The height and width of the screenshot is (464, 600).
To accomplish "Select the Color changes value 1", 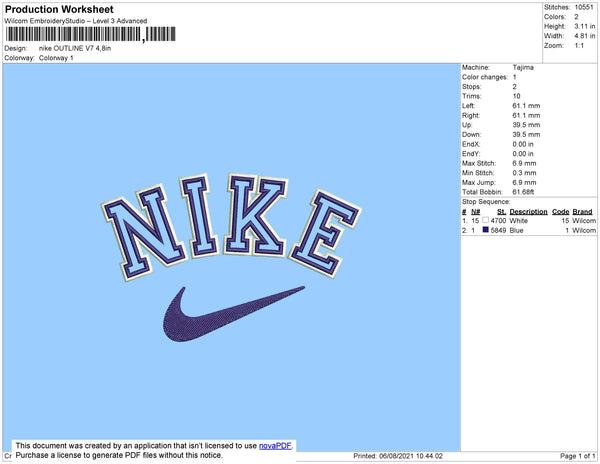I will 515,77.
